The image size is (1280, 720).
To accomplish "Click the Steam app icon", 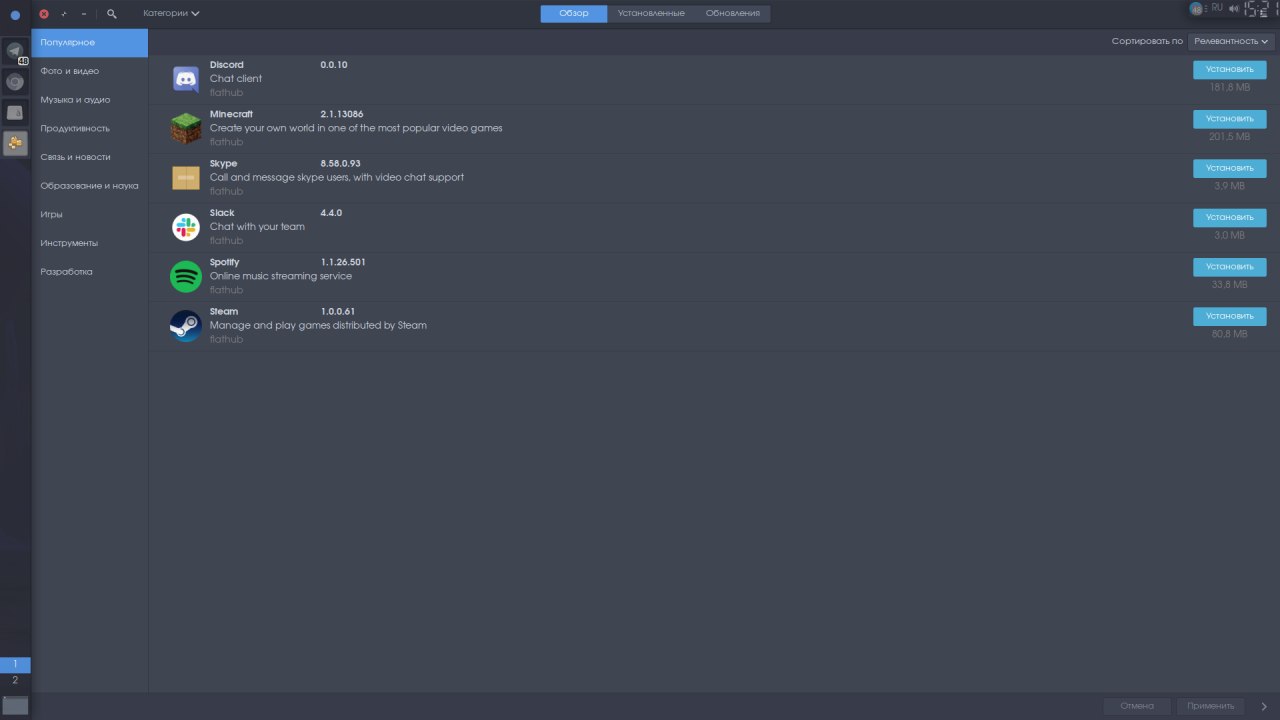I will tap(186, 325).
